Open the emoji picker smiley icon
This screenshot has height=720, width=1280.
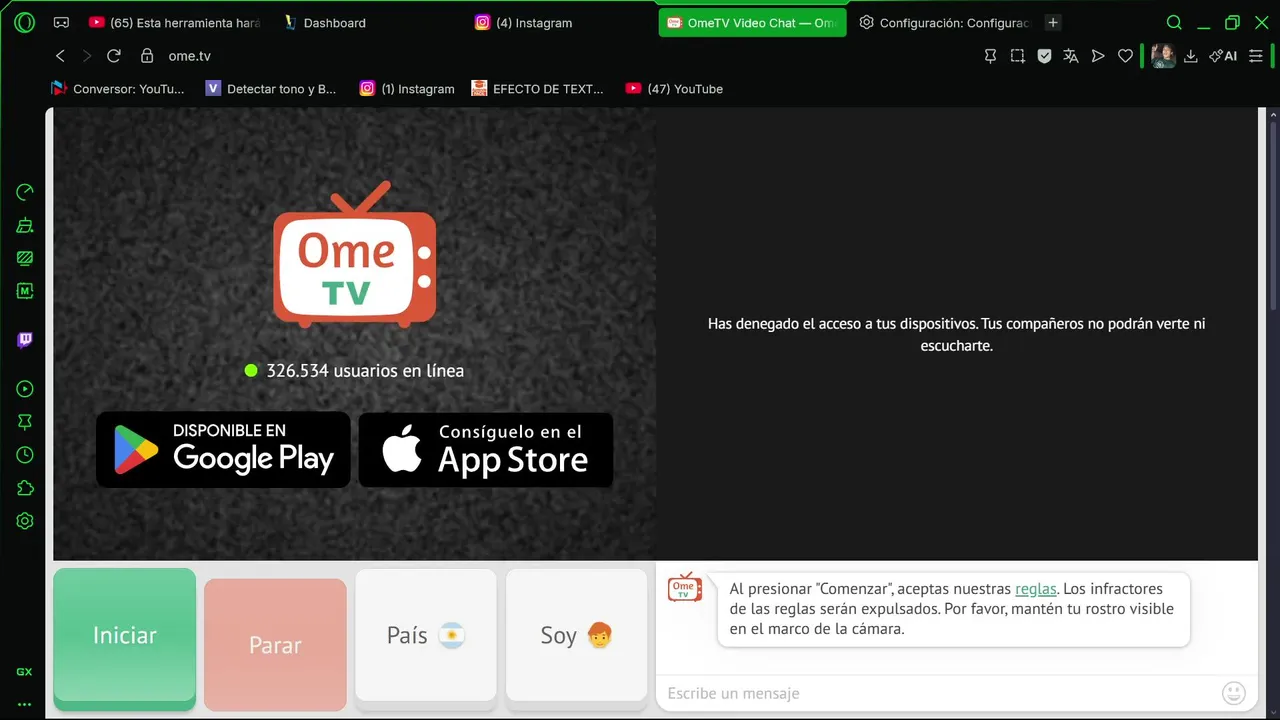[x=1234, y=693]
